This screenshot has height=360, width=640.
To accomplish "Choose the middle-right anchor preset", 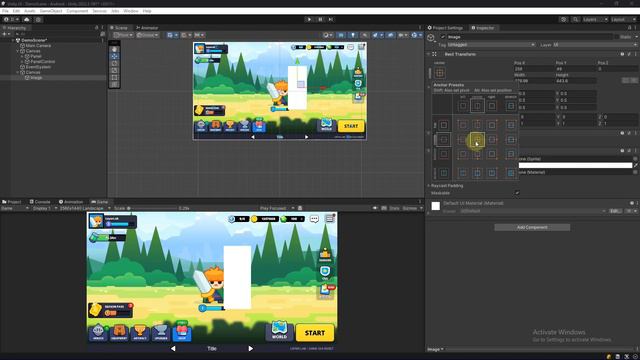I will coord(492,140).
